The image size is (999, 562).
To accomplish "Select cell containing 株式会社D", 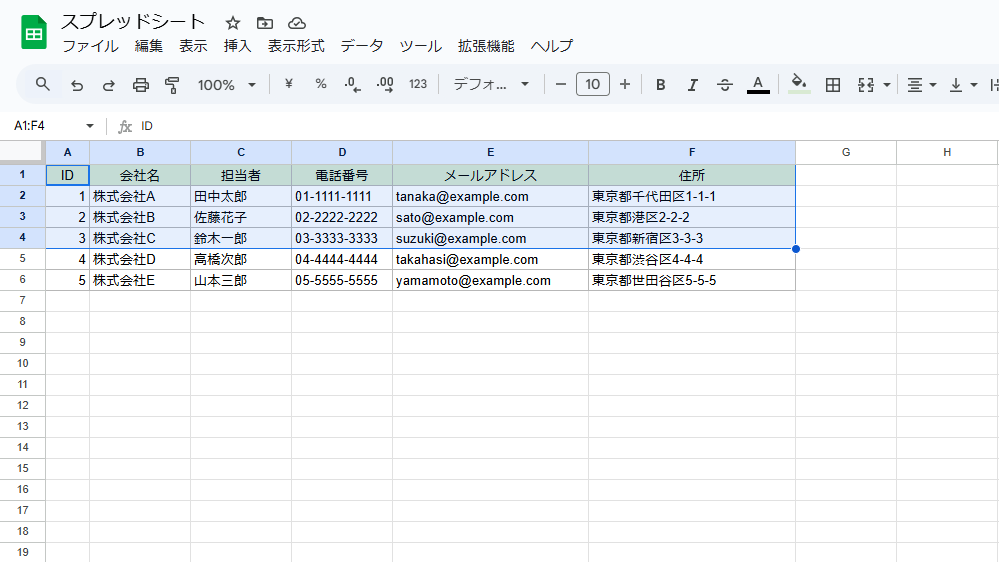I will tap(140, 259).
